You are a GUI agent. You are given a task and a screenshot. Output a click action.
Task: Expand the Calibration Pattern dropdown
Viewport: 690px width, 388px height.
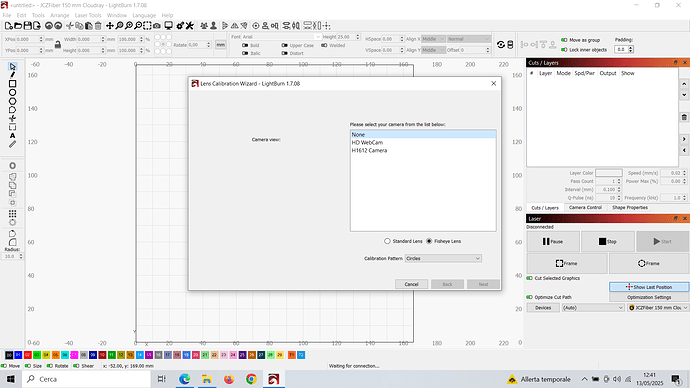coord(443,258)
